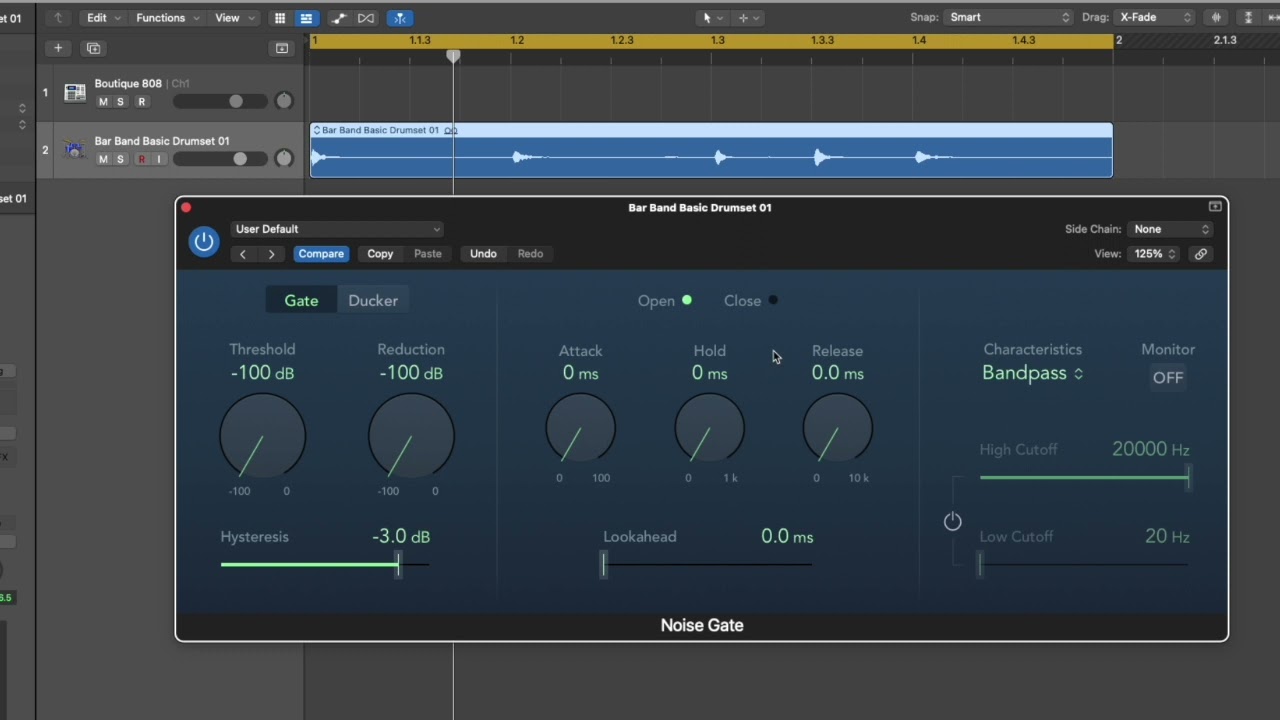Open the secondary crosshair tool menu

(x=748, y=18)
